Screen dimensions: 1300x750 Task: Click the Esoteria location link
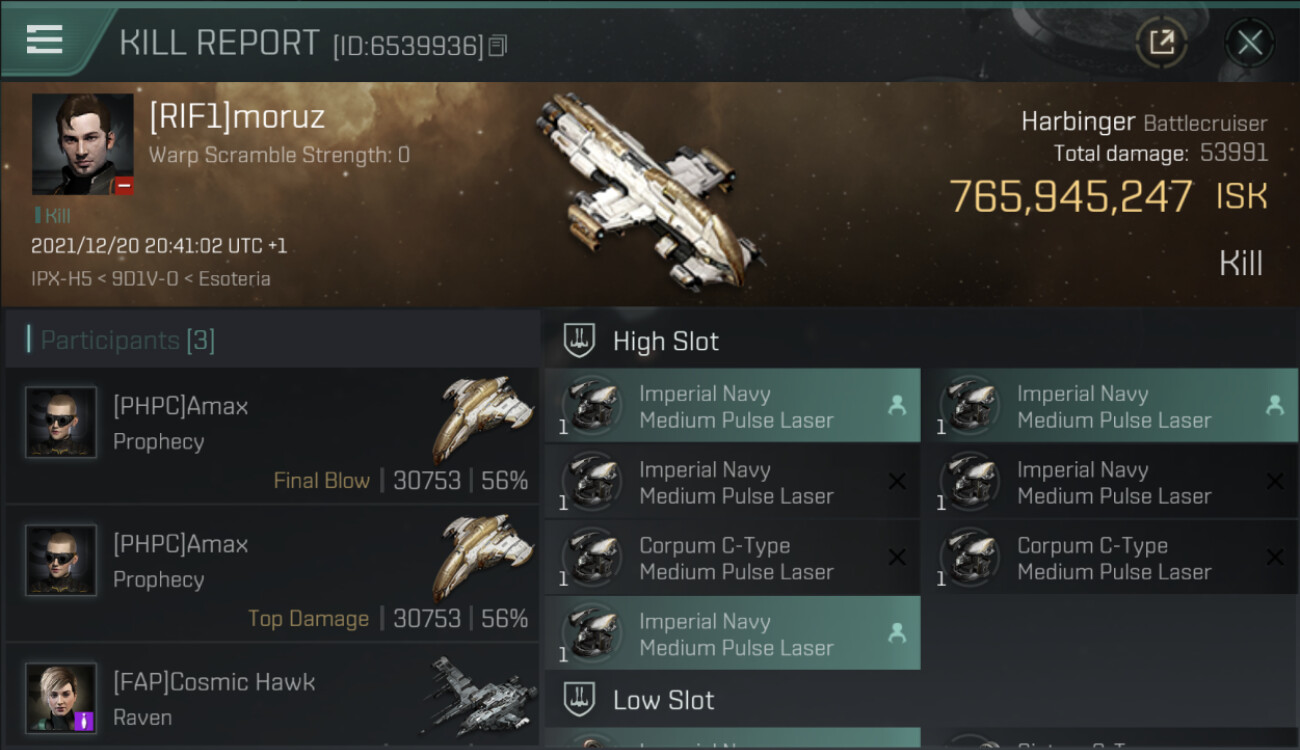point(235,279)
